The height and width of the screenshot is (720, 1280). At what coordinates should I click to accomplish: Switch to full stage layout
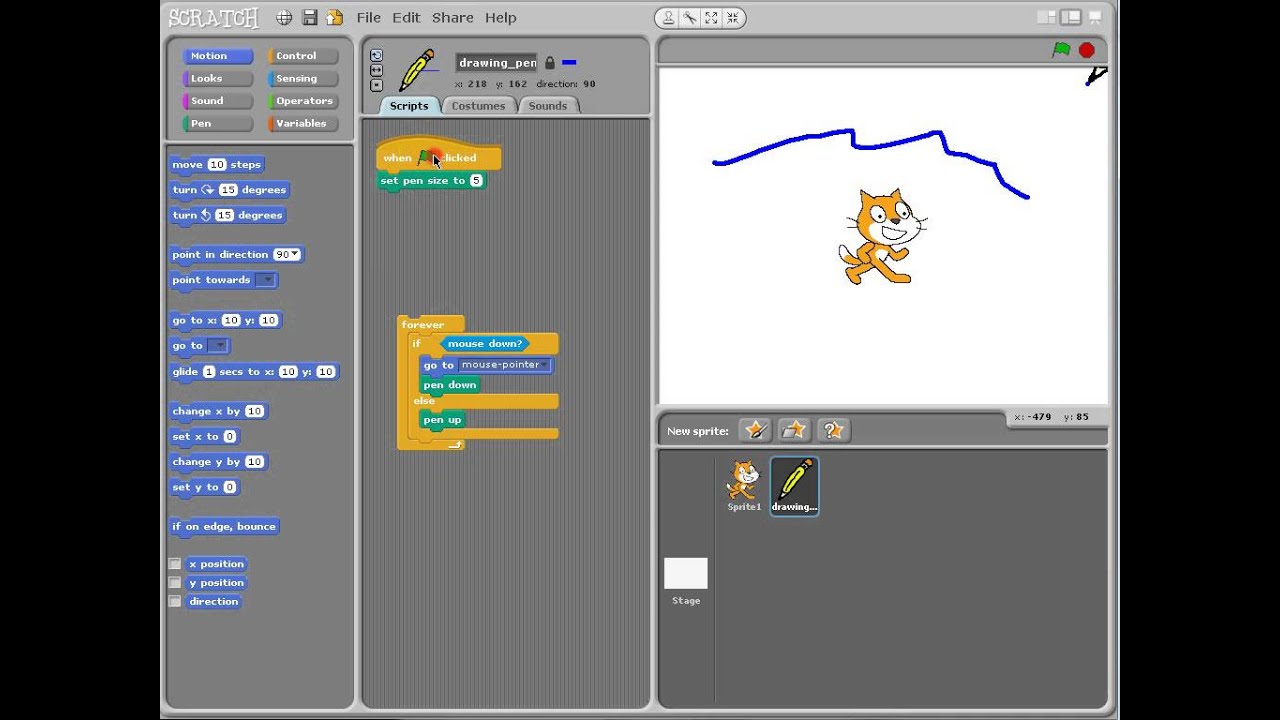pyautogui.click(x=1071, y=17)
